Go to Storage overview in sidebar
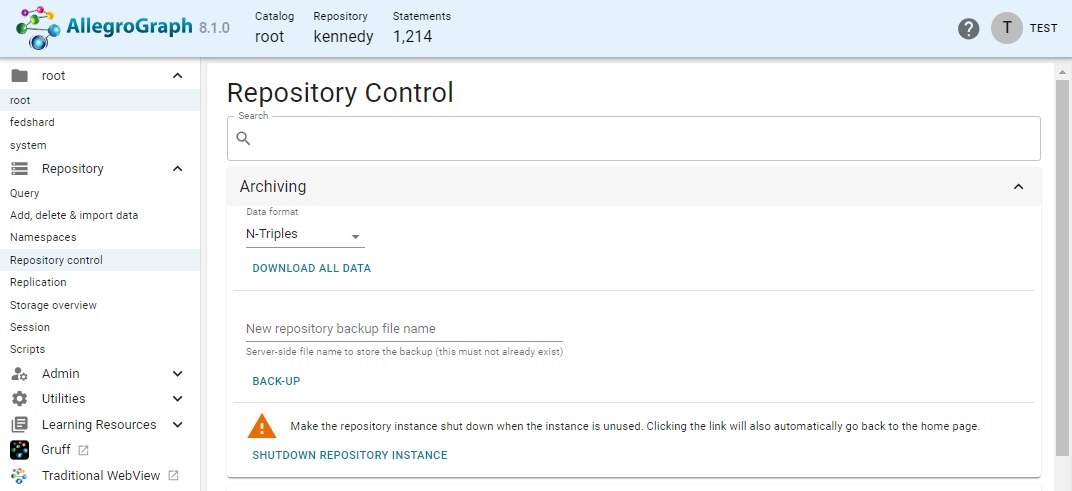The height and width of the screenshot is (491, 1072). coord(53,305)
